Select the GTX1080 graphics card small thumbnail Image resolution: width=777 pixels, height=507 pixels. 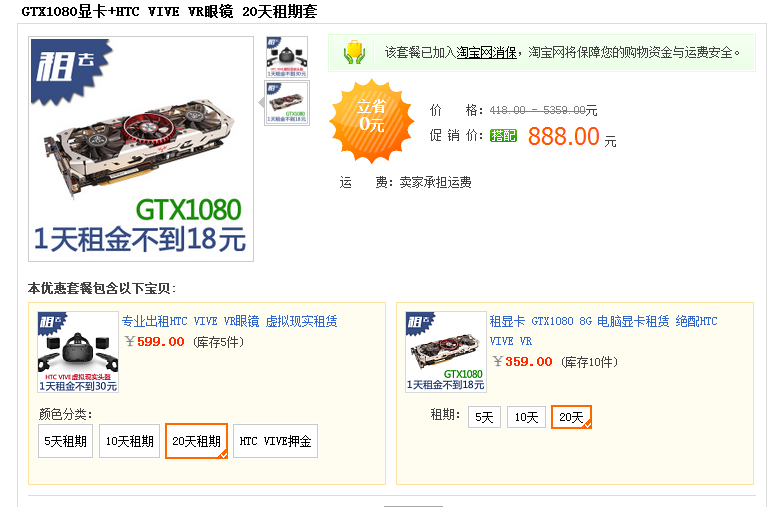click(287, 103)
